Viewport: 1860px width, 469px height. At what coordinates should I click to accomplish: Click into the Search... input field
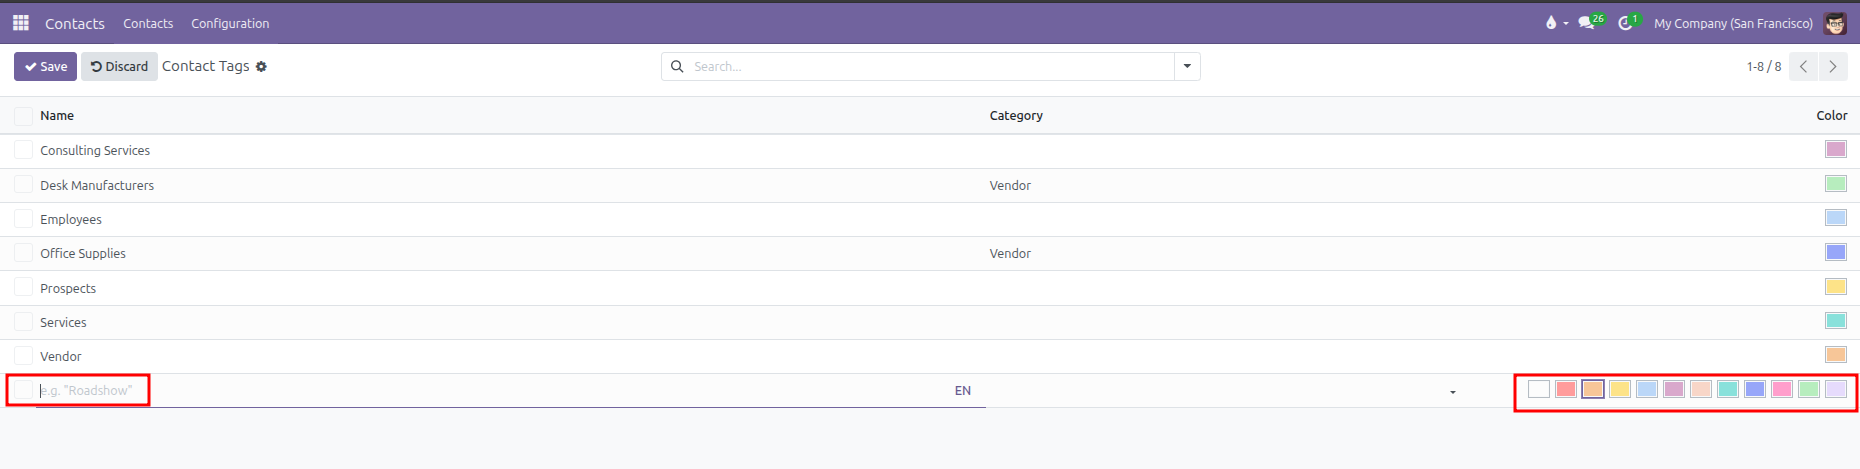pos(930,66)
